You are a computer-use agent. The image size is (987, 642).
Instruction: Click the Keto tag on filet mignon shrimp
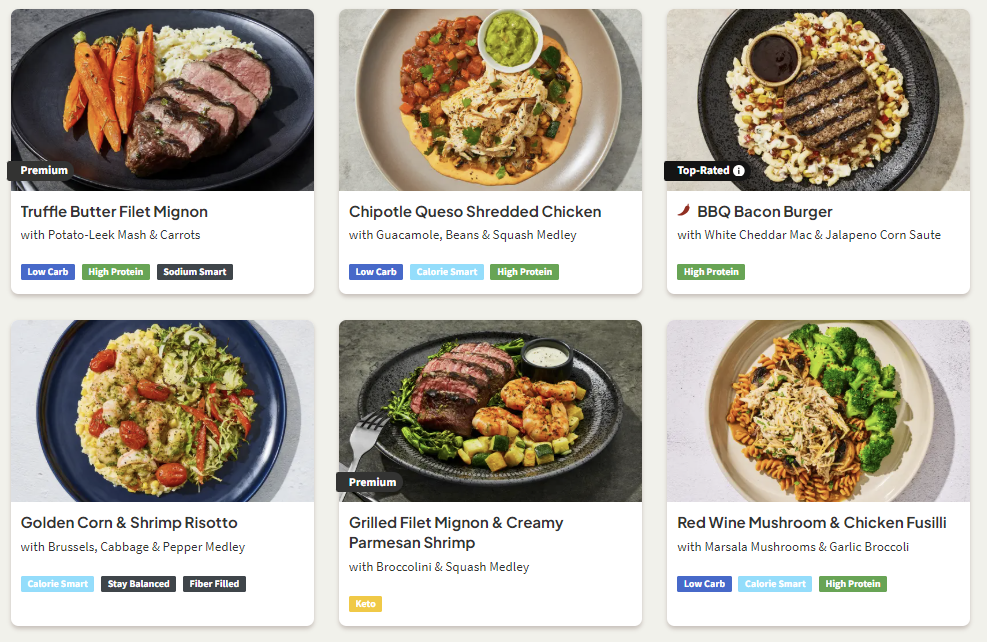(x=365, y=604)
